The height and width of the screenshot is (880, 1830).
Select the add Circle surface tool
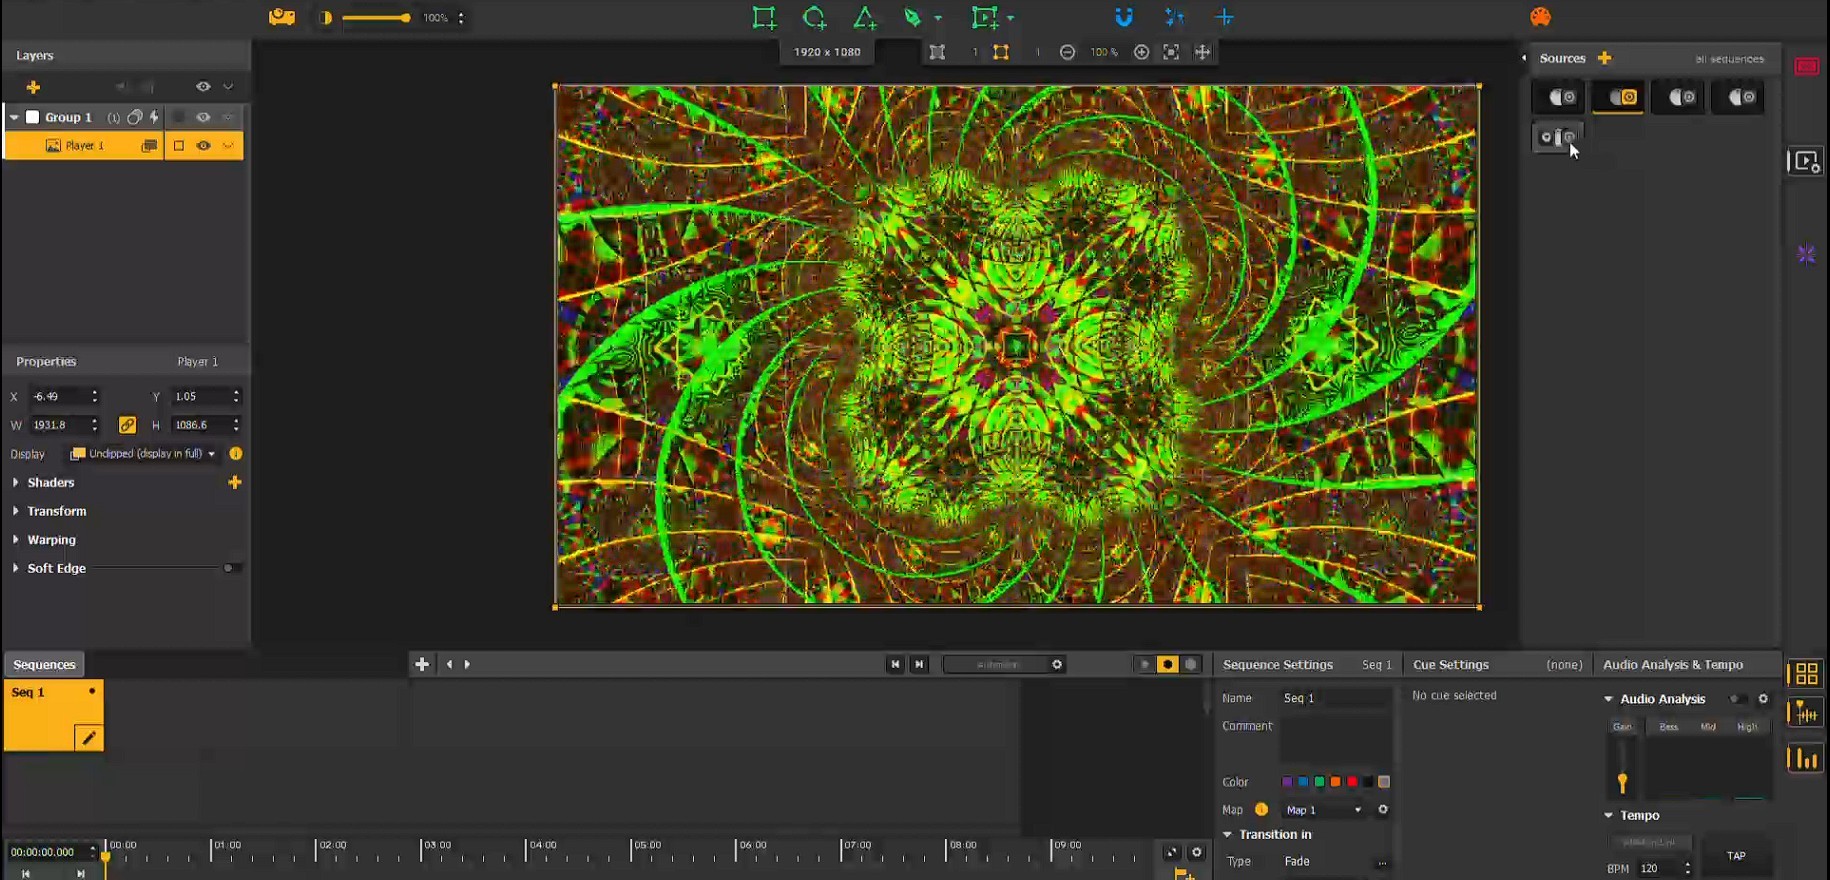[x=814, y=17]
